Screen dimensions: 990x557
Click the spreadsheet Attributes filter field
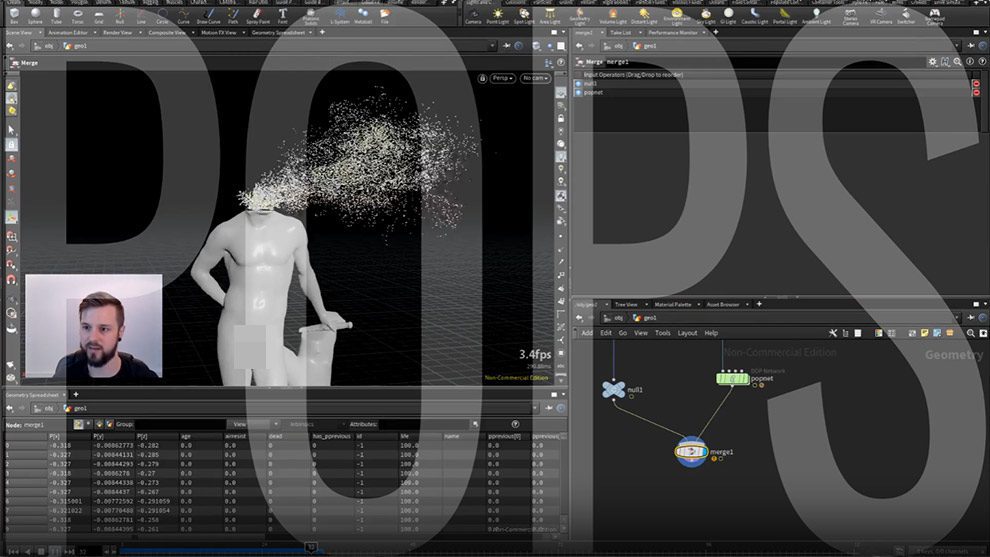[424, 424]
